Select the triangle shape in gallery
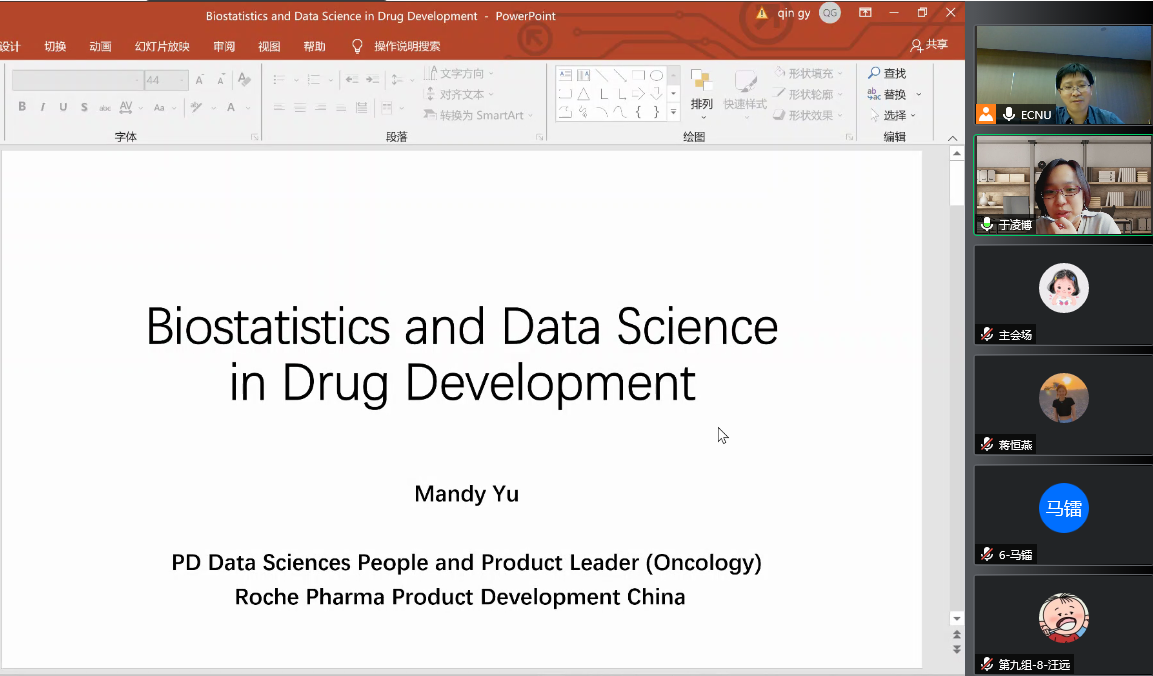The width and height of the screenshot is (1153, 676). coord(583,94)
